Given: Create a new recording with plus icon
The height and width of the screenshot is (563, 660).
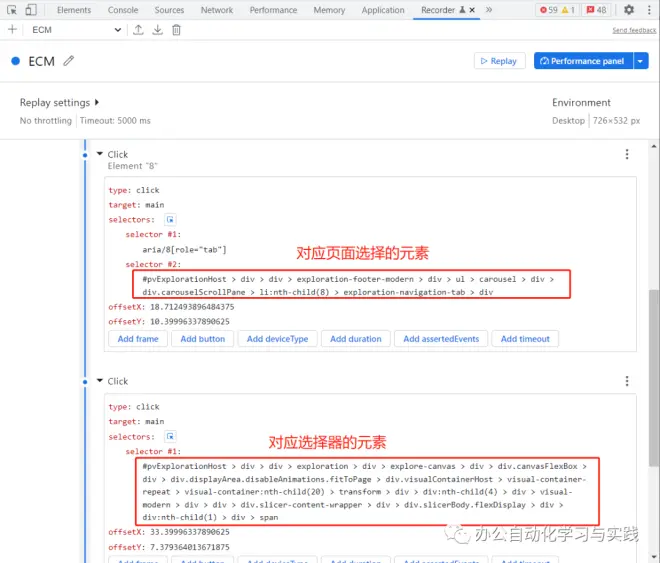Looking at the screenshot, I should tap(12, 29).
